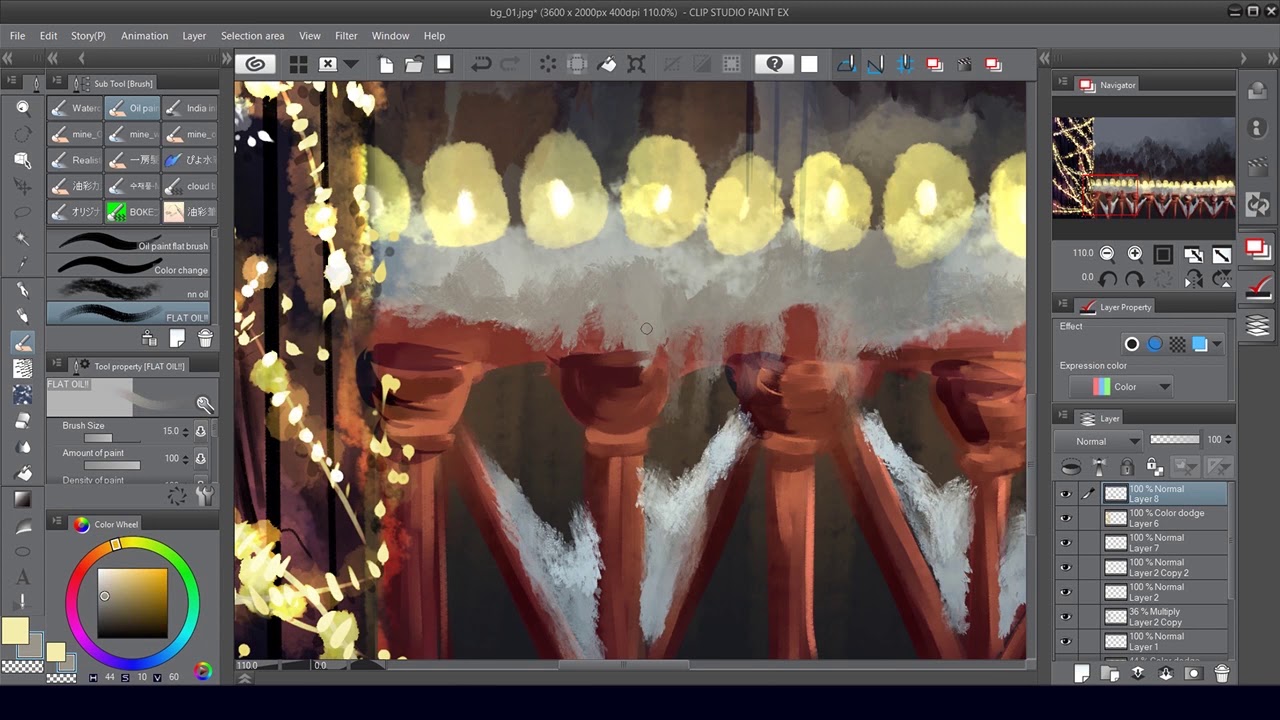Open the layer blending mode dropdown

[x=1099, y=441]
